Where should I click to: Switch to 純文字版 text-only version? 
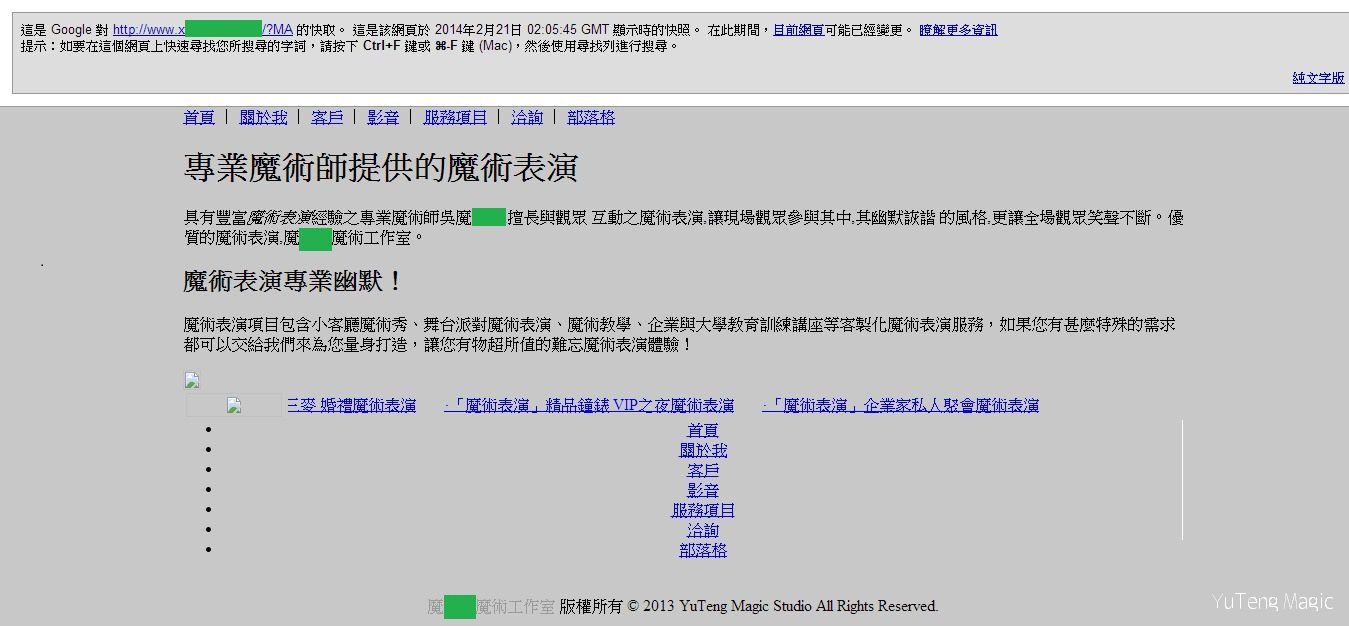1318,78
